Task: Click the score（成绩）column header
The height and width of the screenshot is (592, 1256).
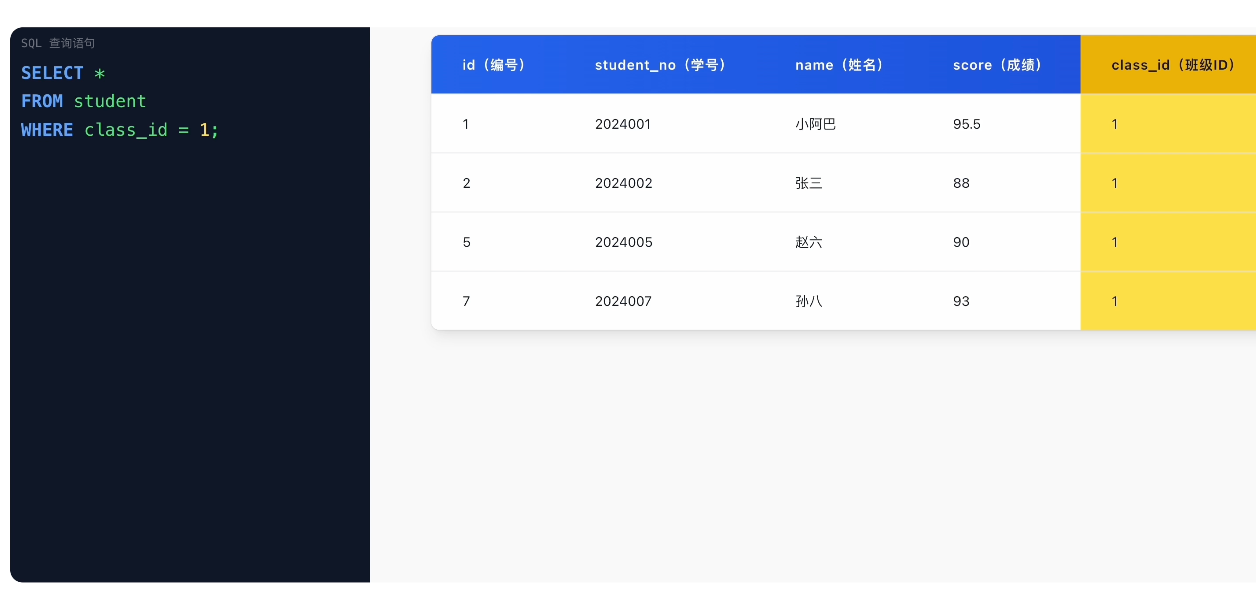Action: click(997, 65)
